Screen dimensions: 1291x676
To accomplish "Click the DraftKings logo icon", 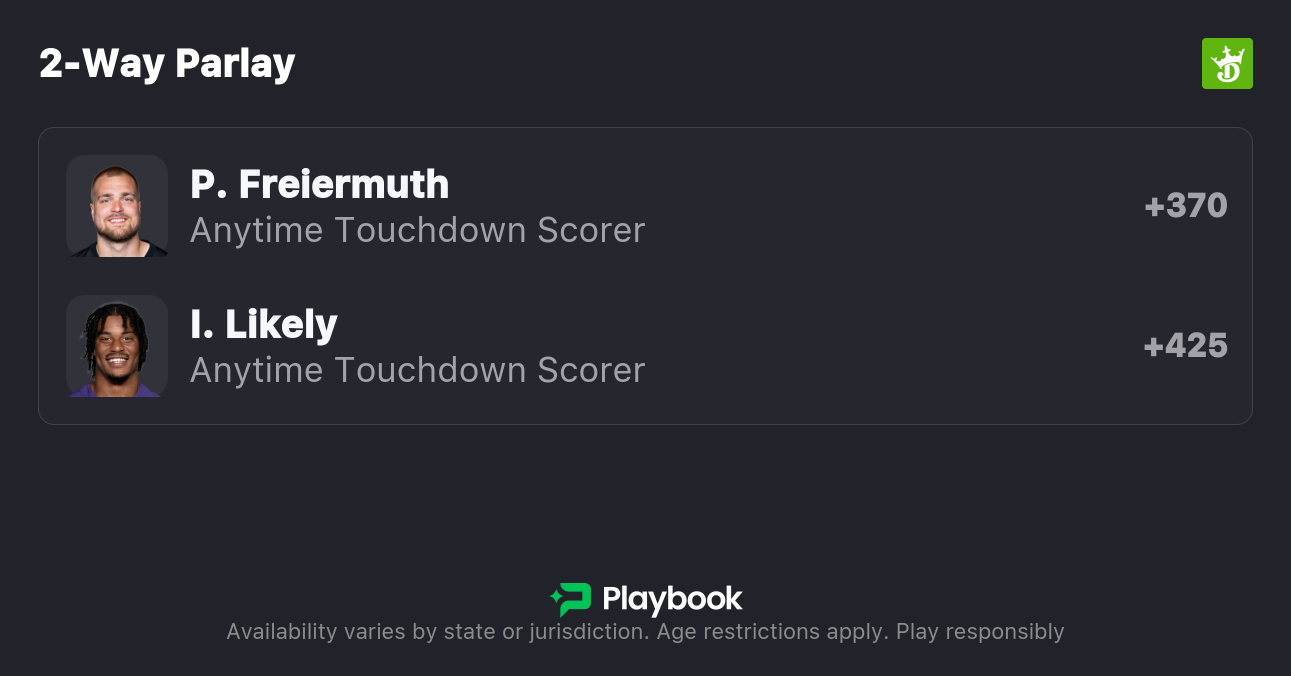I will pos(1227,64).
